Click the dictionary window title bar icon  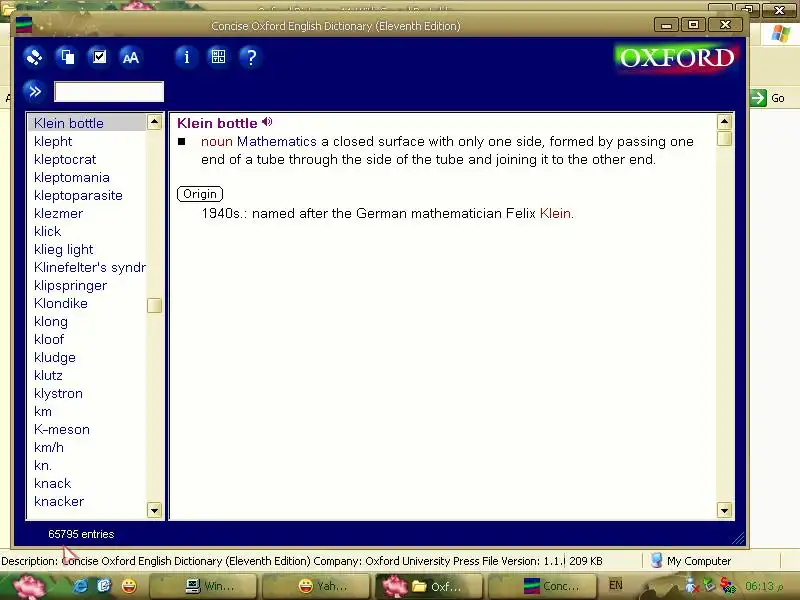coord(24,24)
